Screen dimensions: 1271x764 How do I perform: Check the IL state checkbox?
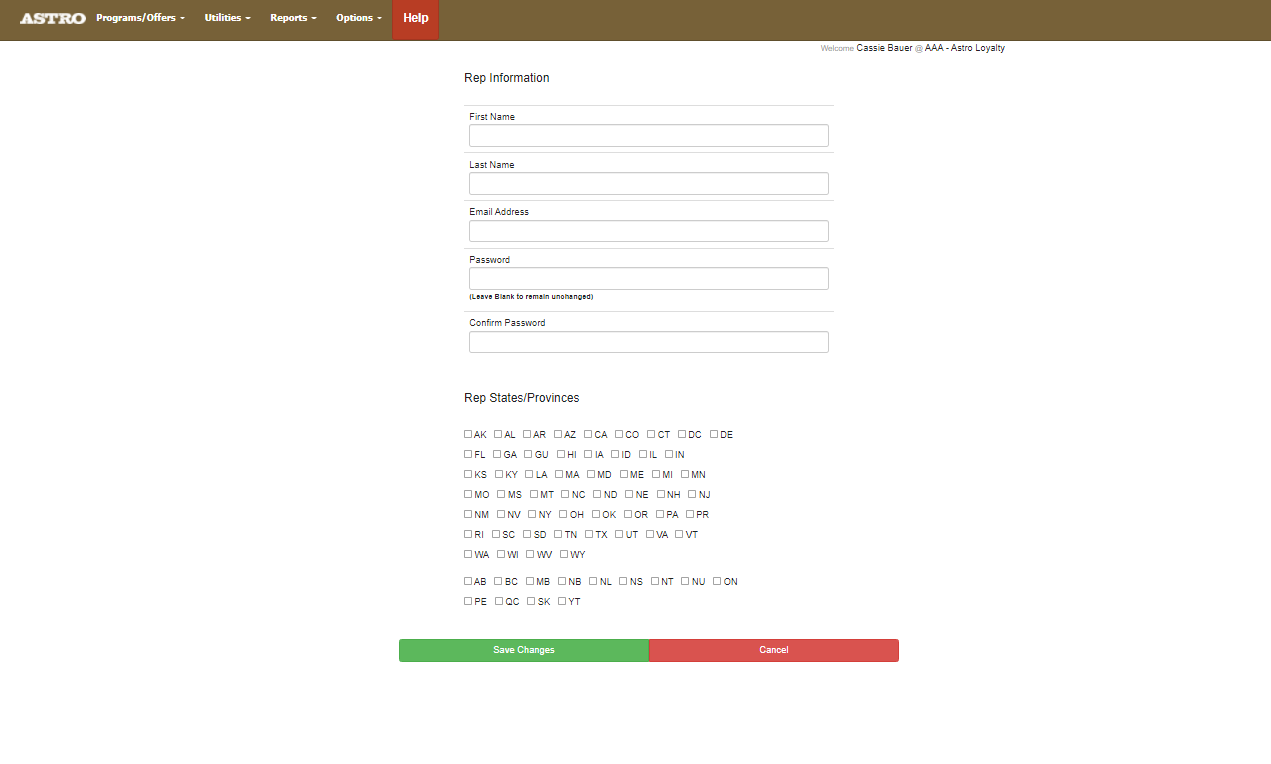coord(643,454)
